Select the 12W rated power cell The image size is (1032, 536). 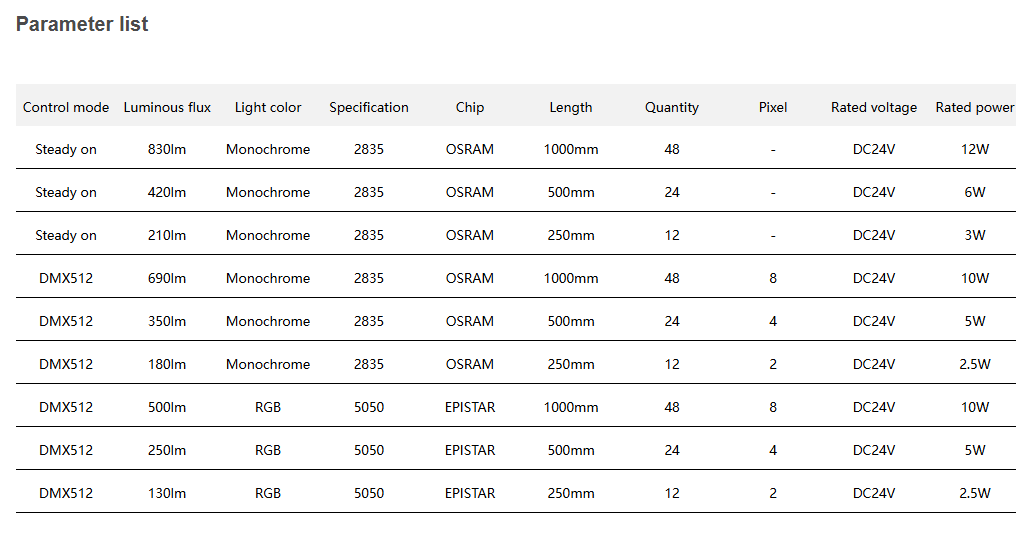click(975, 150)
